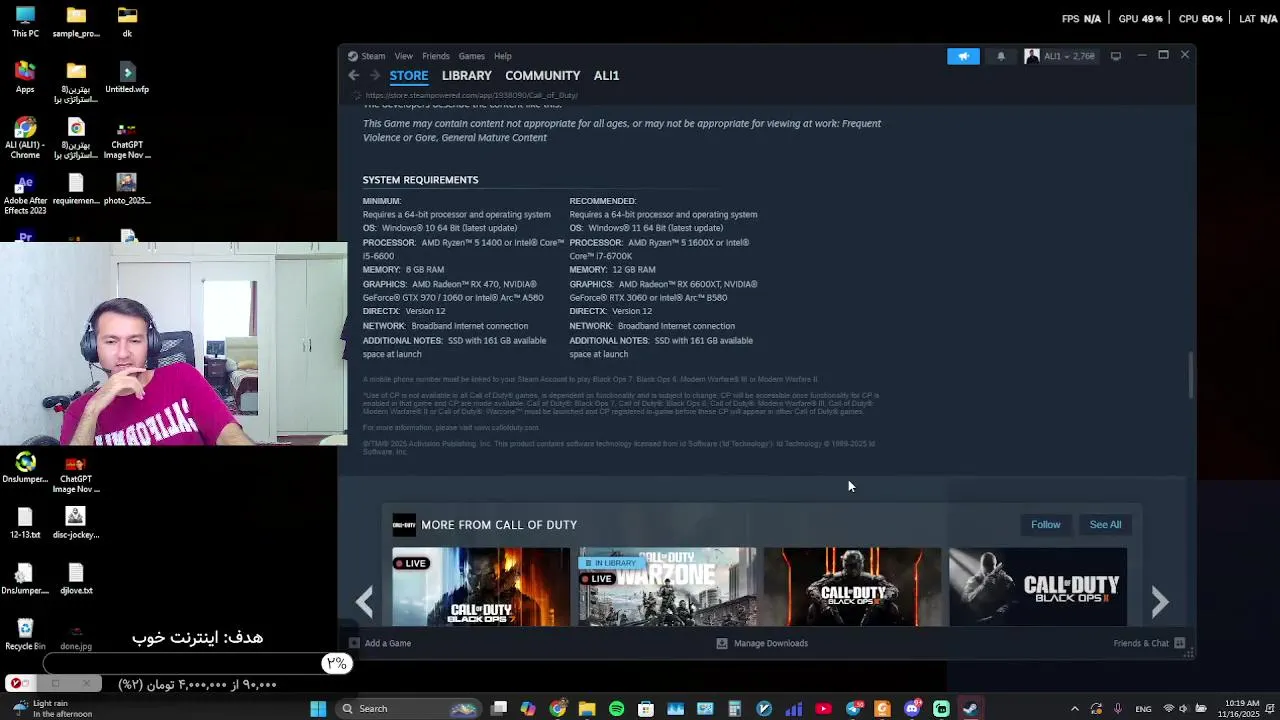The image size is (1280, 720).
Task: Open Microsoft Store from the taskbar
Action: click(646, 709)
